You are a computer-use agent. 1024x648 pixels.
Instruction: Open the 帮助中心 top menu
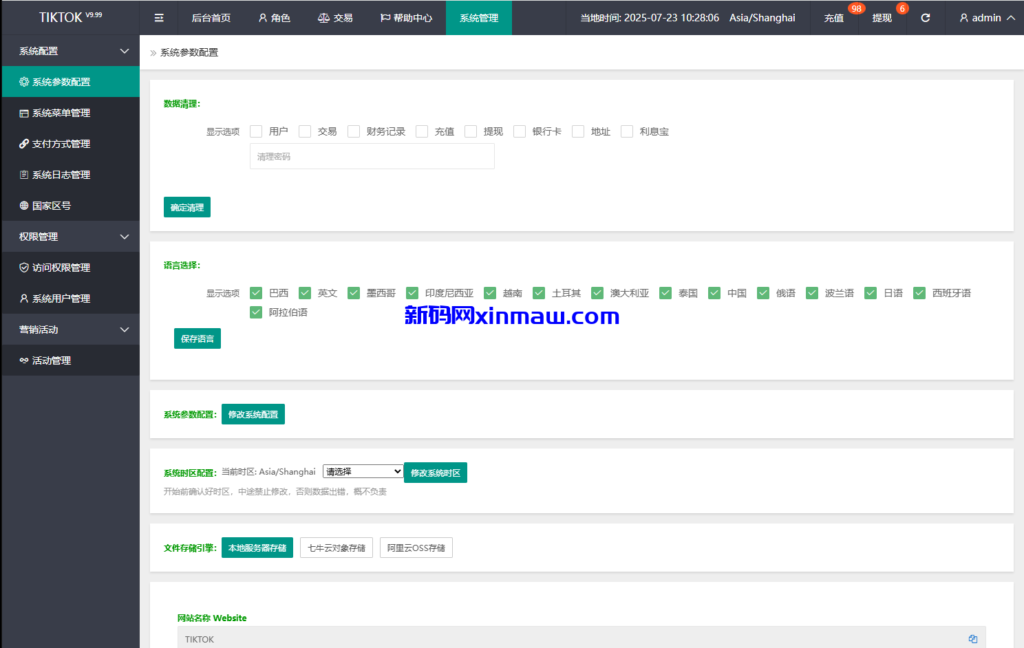(406, 18)
